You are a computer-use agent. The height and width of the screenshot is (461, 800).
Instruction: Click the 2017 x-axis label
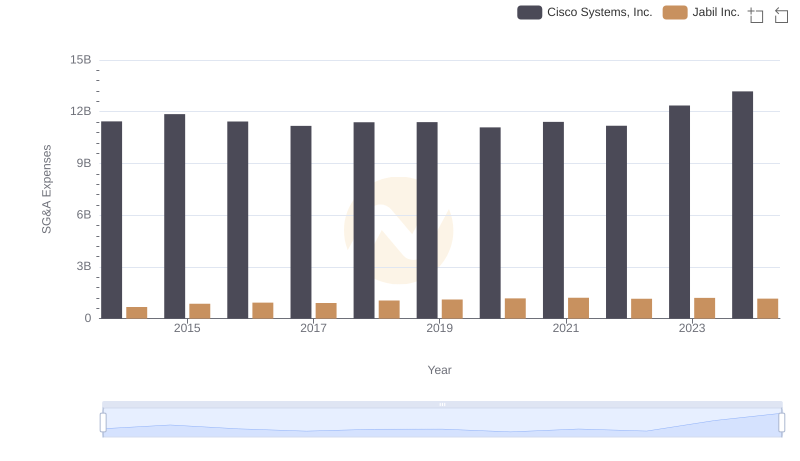coord(313,328)
